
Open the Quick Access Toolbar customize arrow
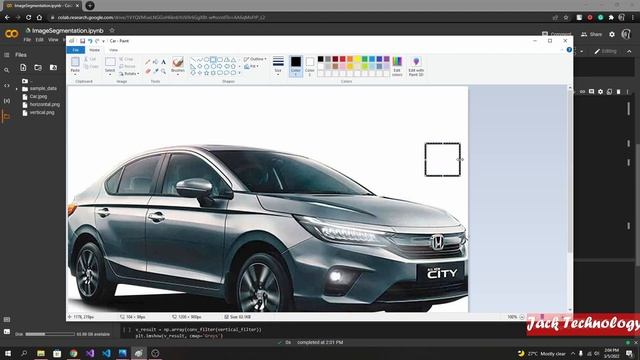click(103, 41)
